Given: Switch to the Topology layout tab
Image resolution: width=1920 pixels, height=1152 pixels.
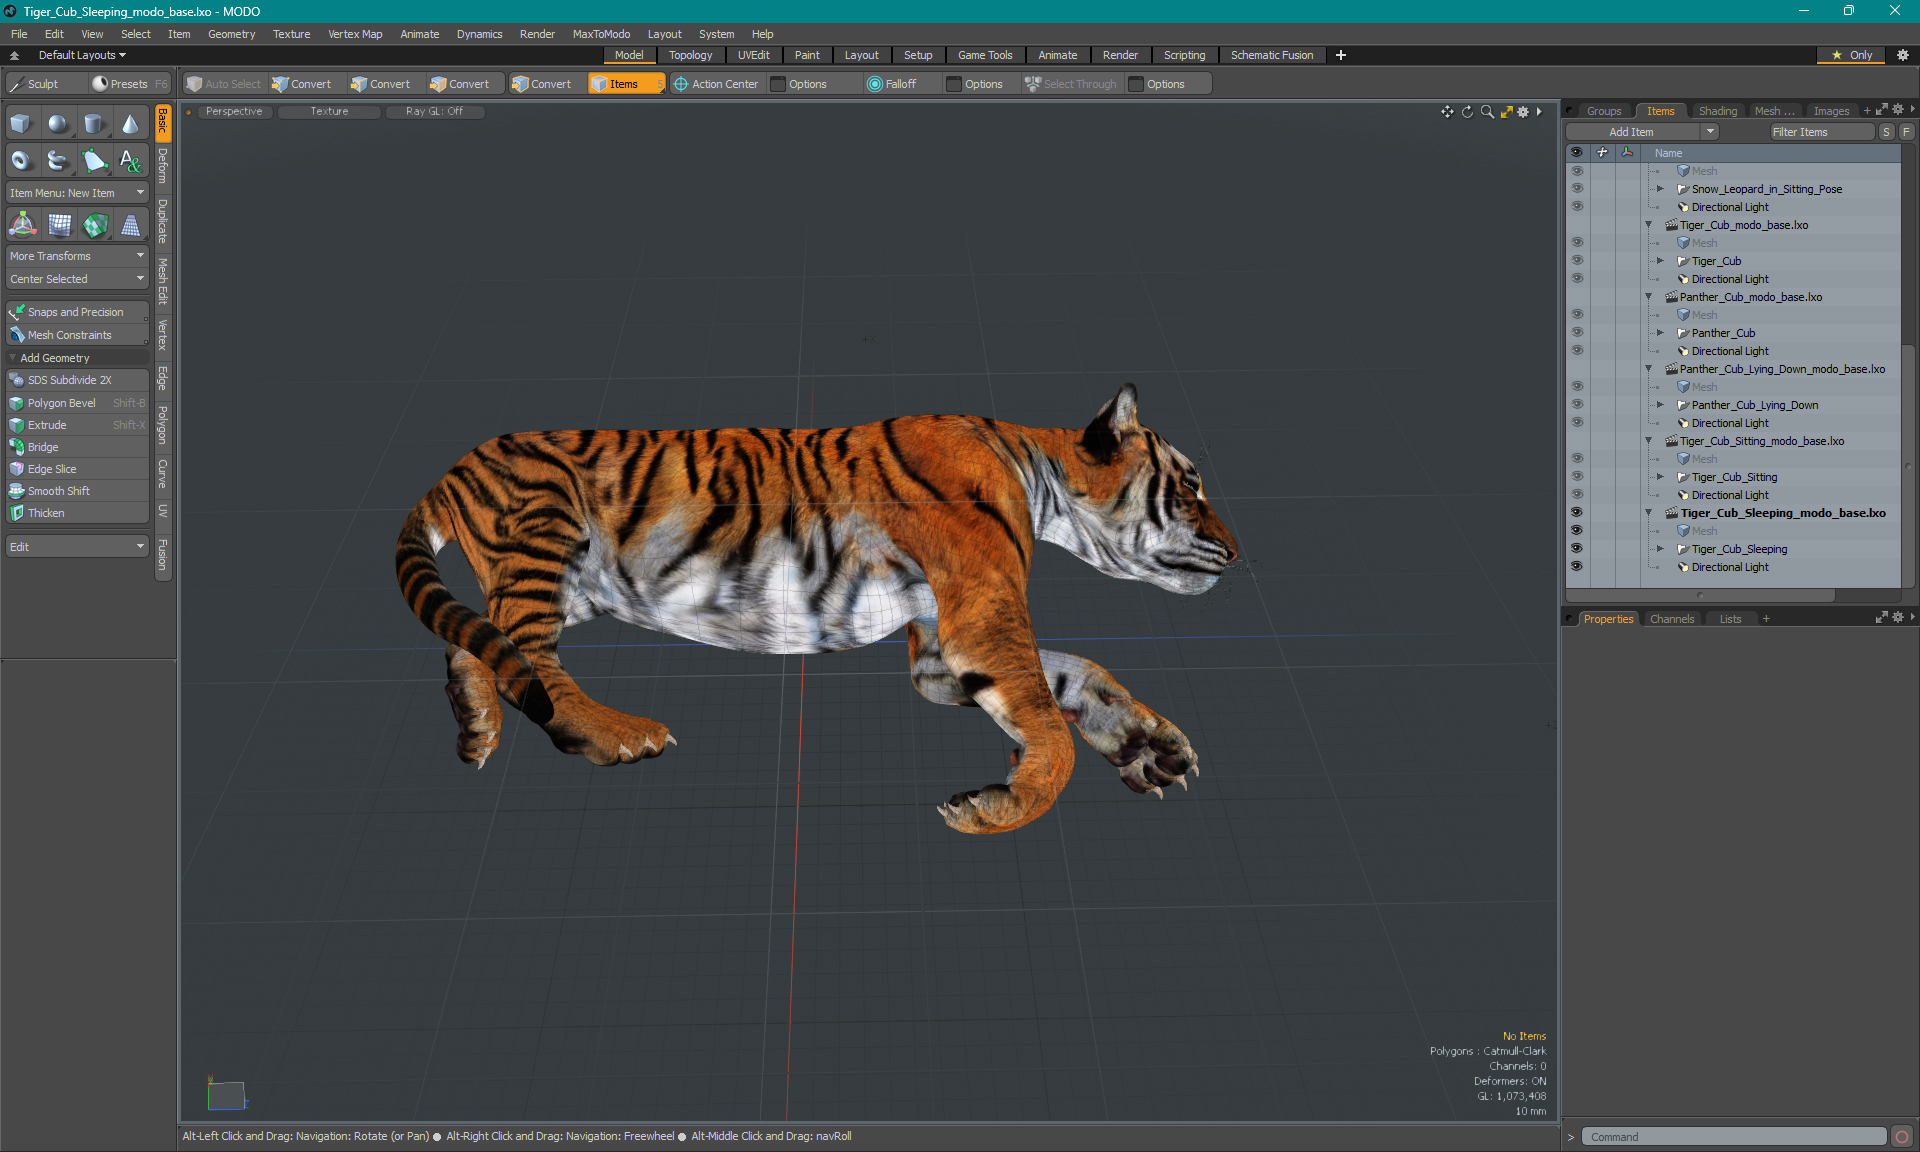Looking at the screenshot, I should (690, 55).
